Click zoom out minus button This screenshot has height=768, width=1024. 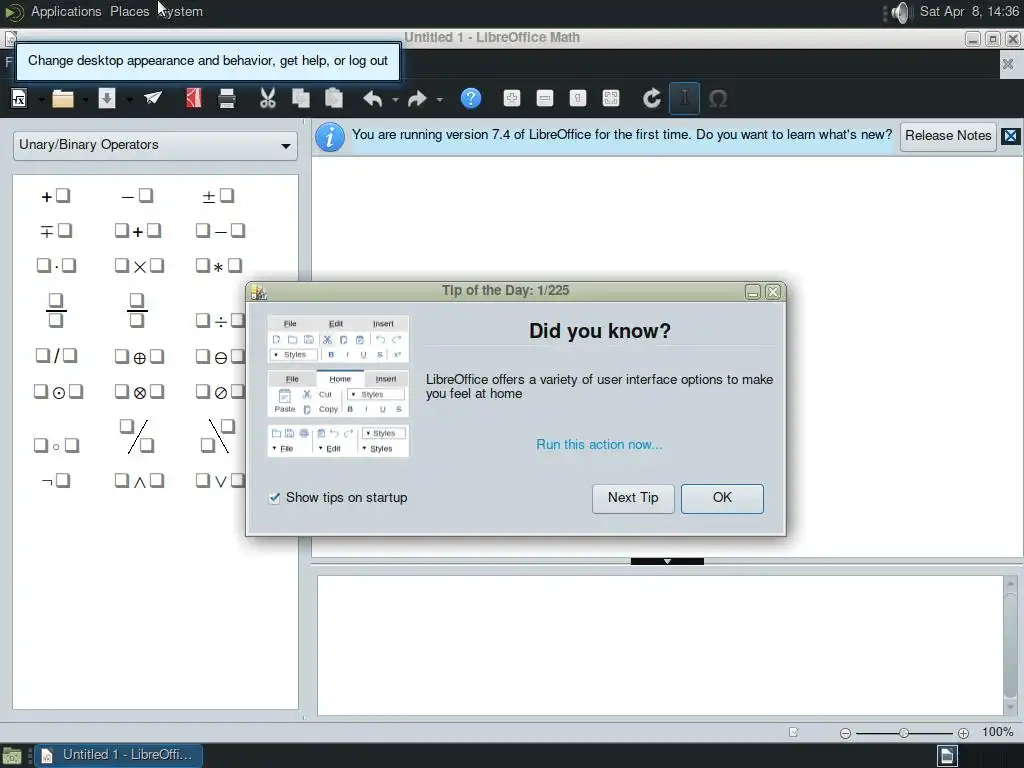[845, 733]
